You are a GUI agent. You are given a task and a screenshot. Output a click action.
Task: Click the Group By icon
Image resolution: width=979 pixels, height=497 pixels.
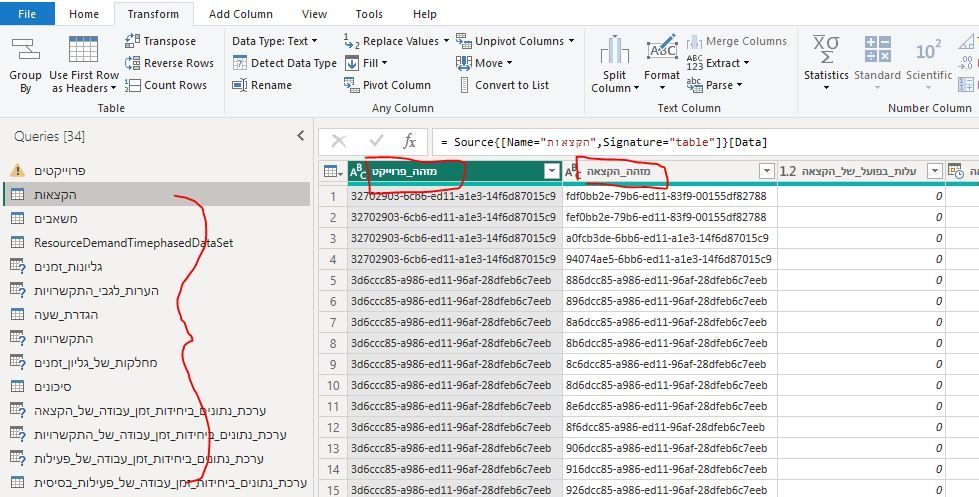[x=25, y=50]
